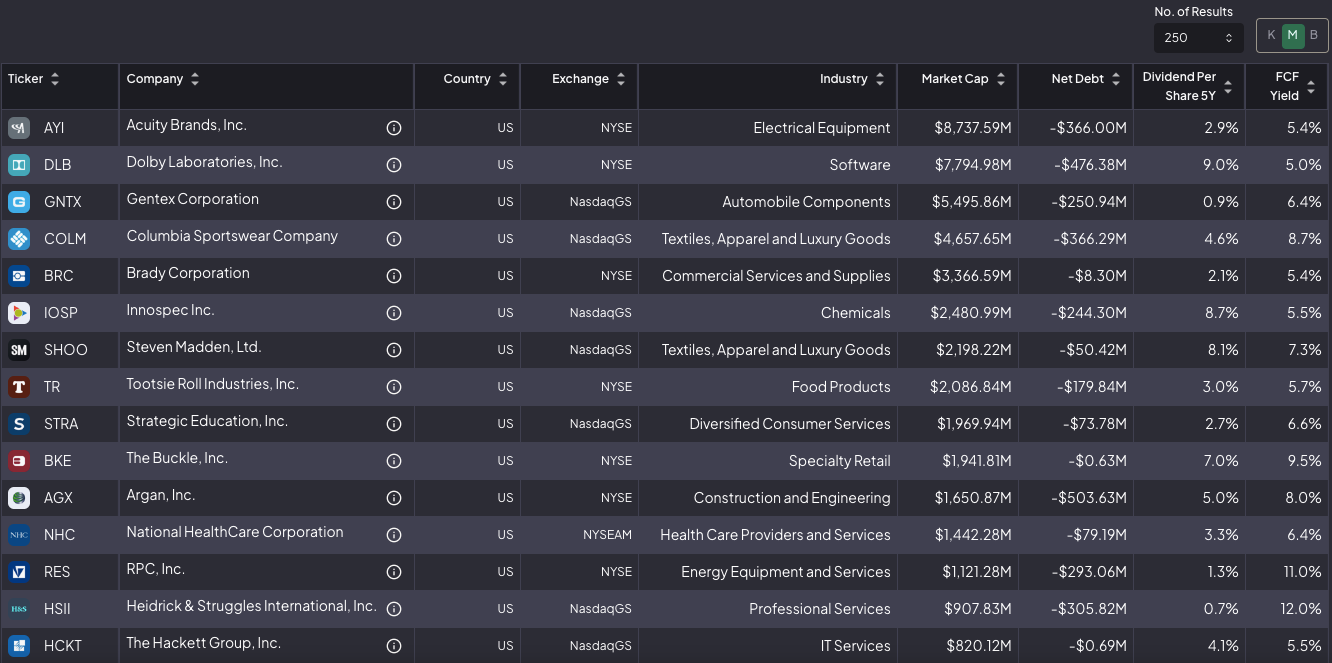Click the TR ticker logo

(x=19, y=387)
